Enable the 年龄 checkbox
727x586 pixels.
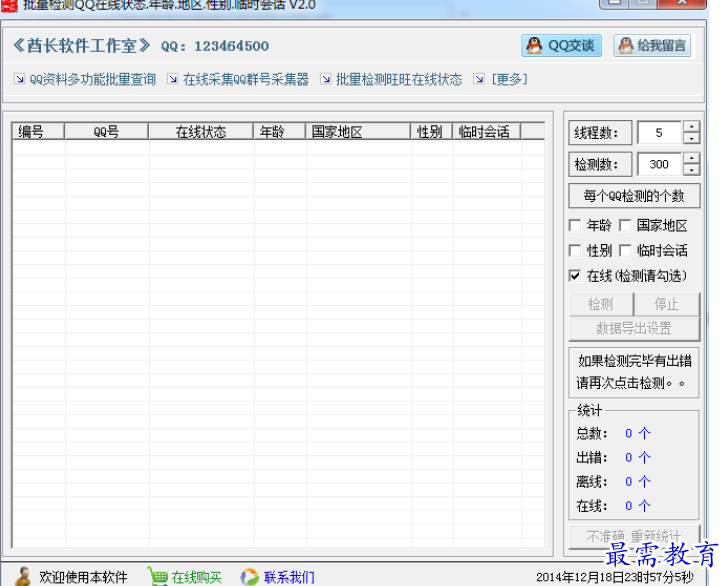(x=575, y=225)
